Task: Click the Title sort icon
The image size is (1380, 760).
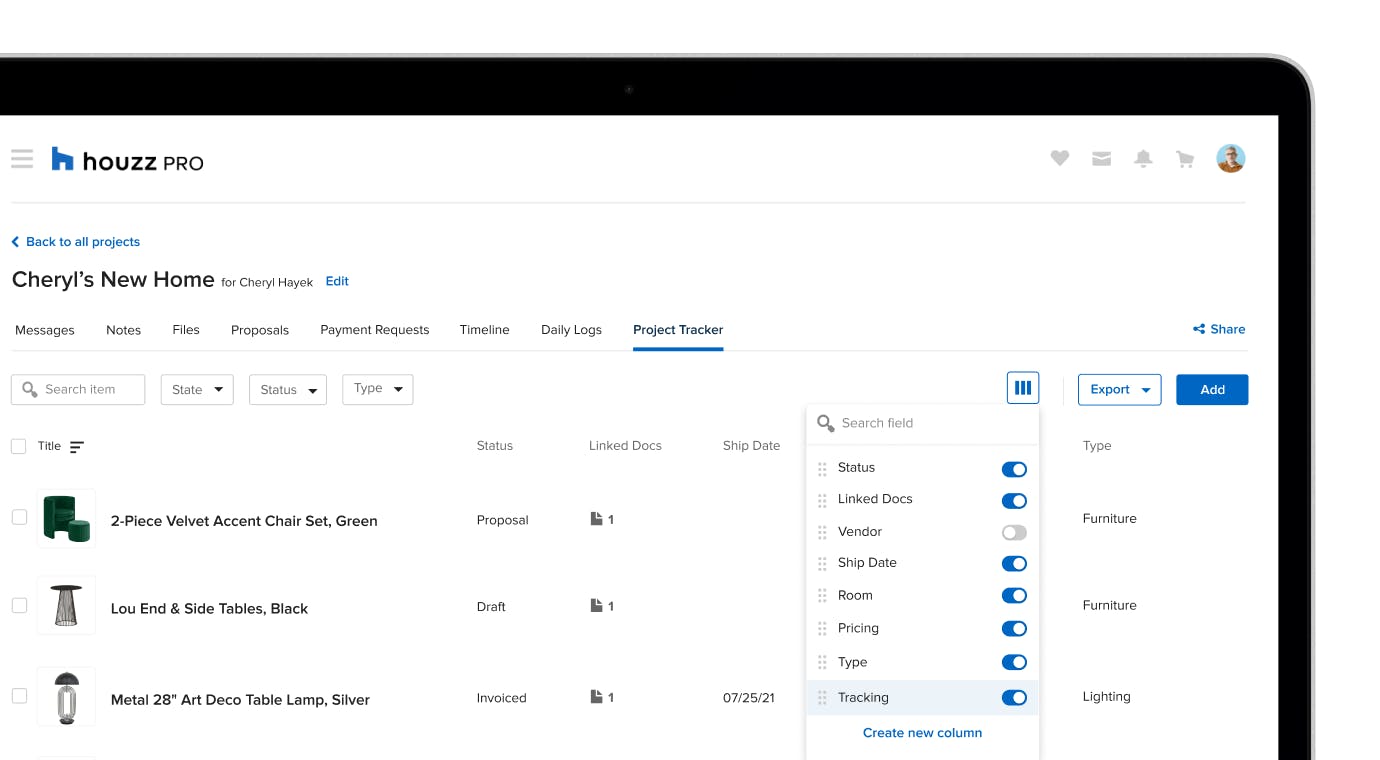Action: click(x=77, y=447)
